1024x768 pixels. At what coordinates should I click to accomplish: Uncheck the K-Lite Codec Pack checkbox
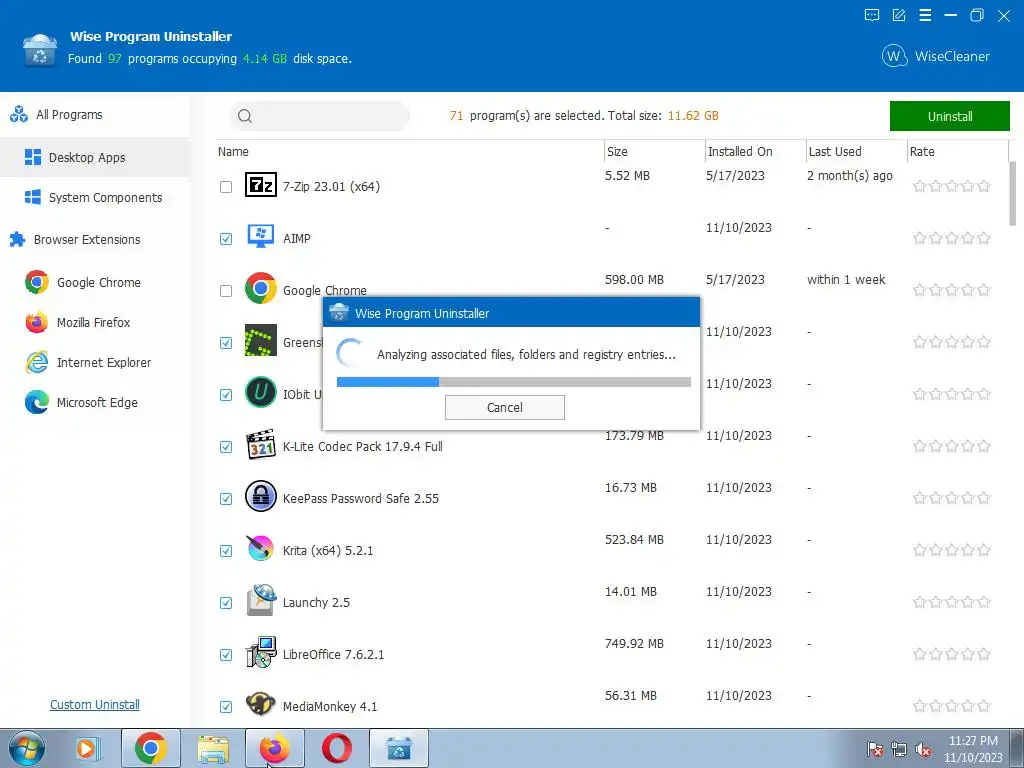tap(226, 447)
